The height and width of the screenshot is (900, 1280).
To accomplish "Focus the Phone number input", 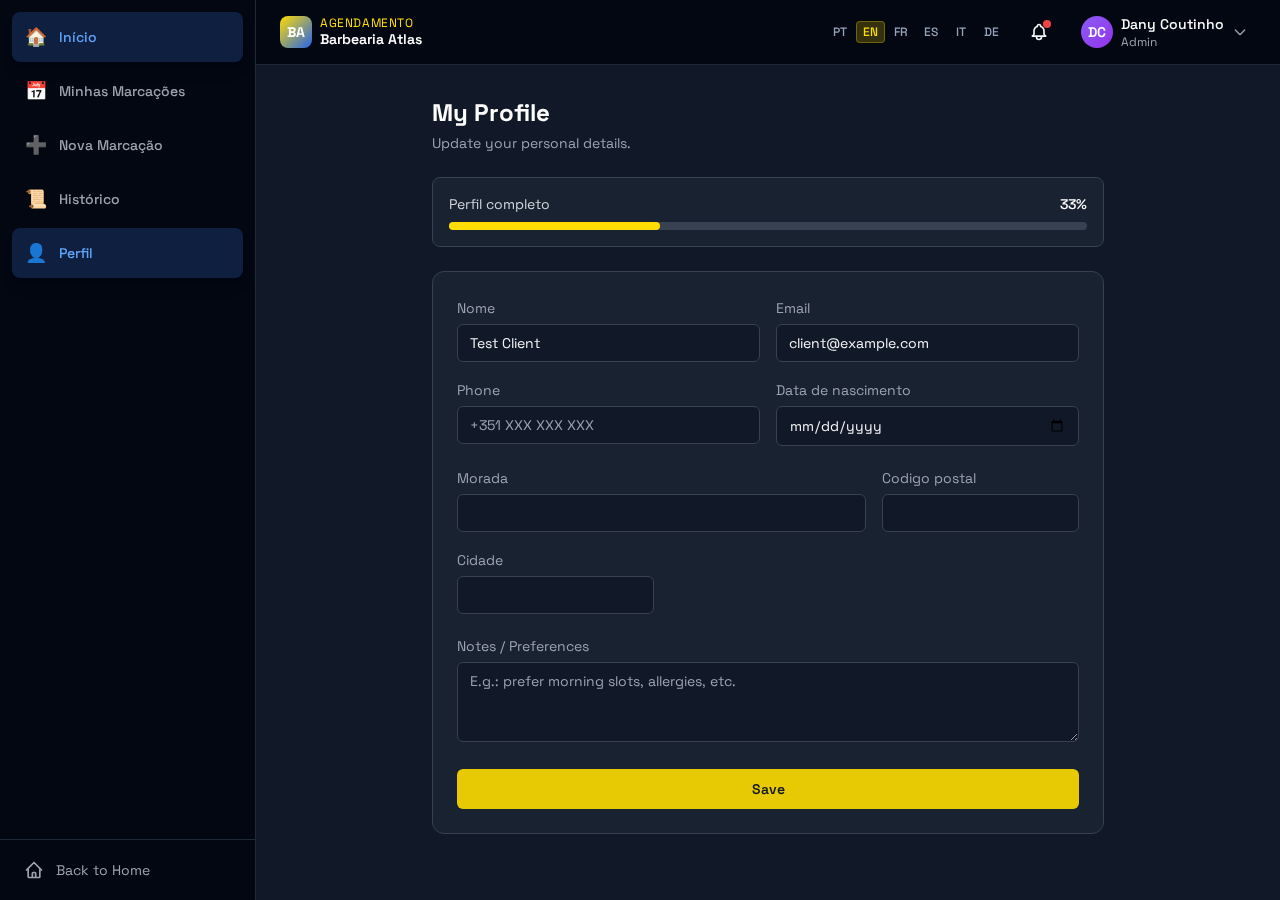I will coord(608,425).
